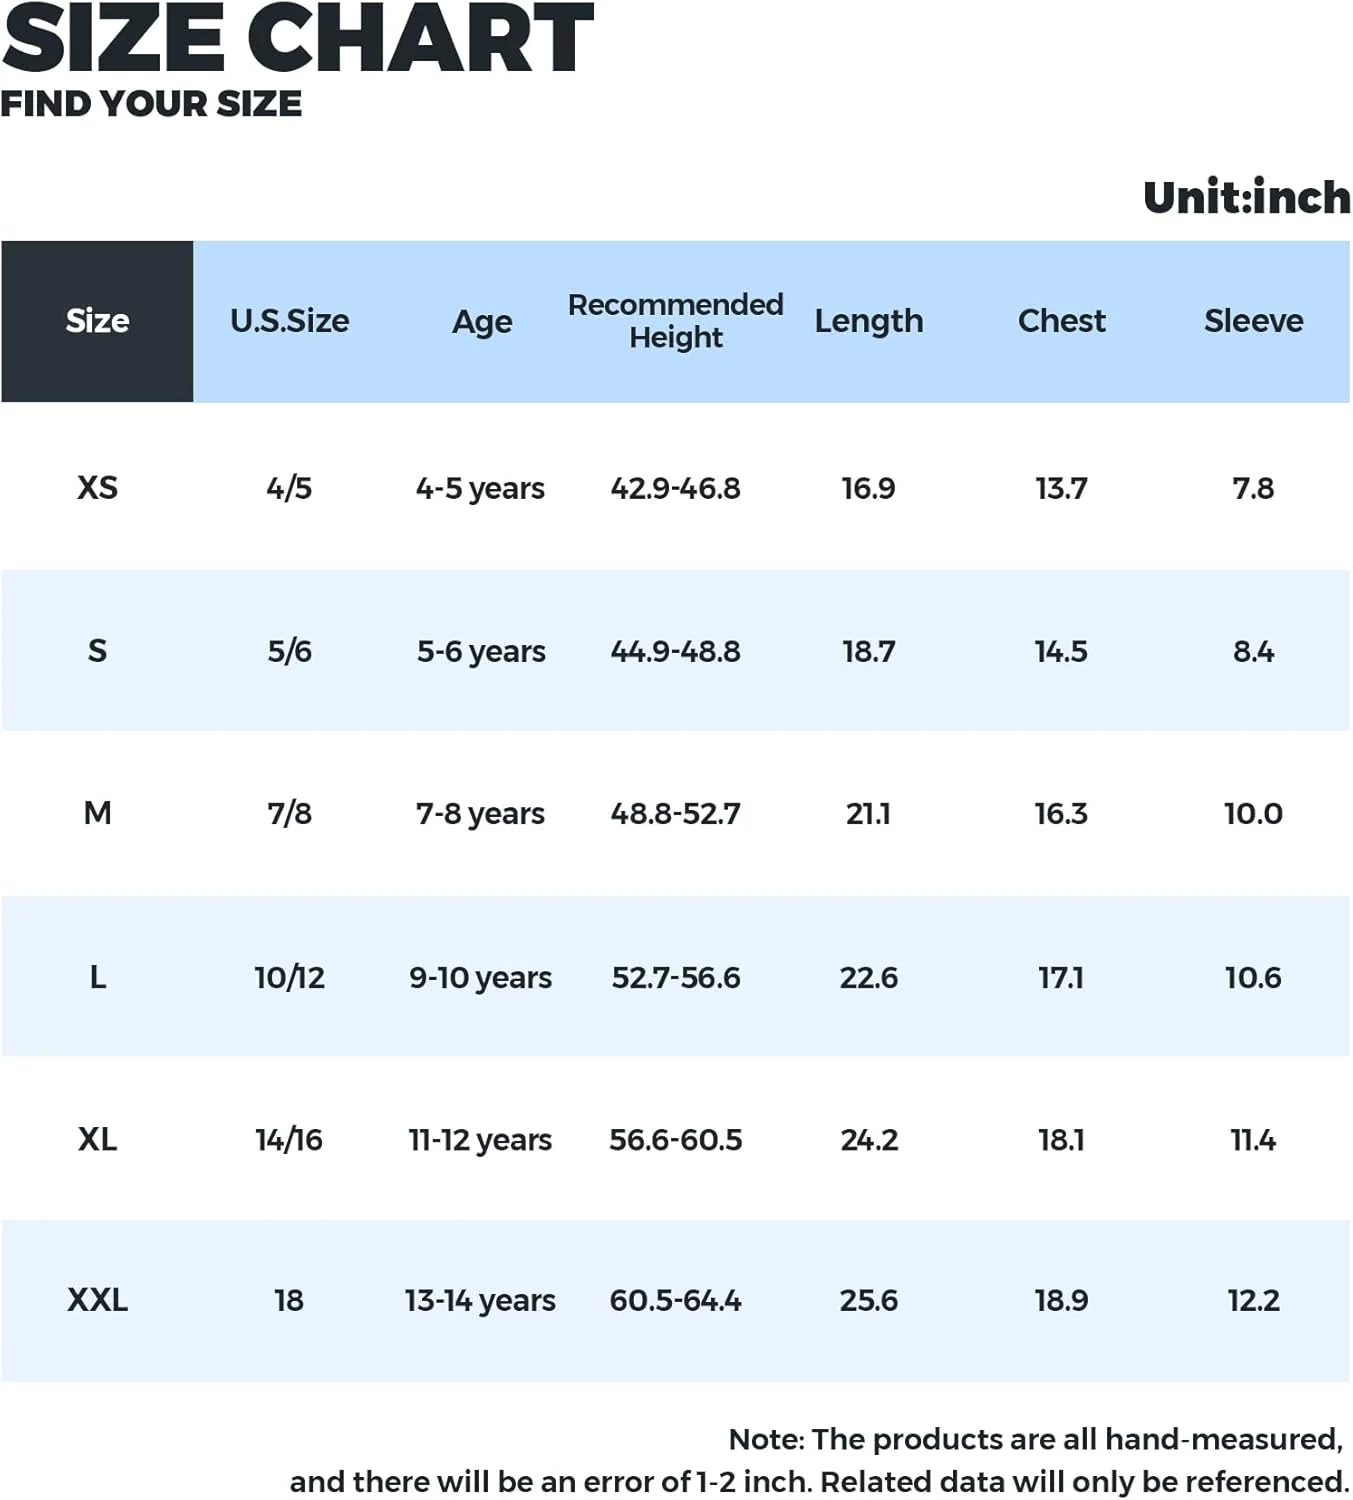Click the U.S.Size column header
This screenshot has height=1500, width=1353.
[x=289, y=321]
